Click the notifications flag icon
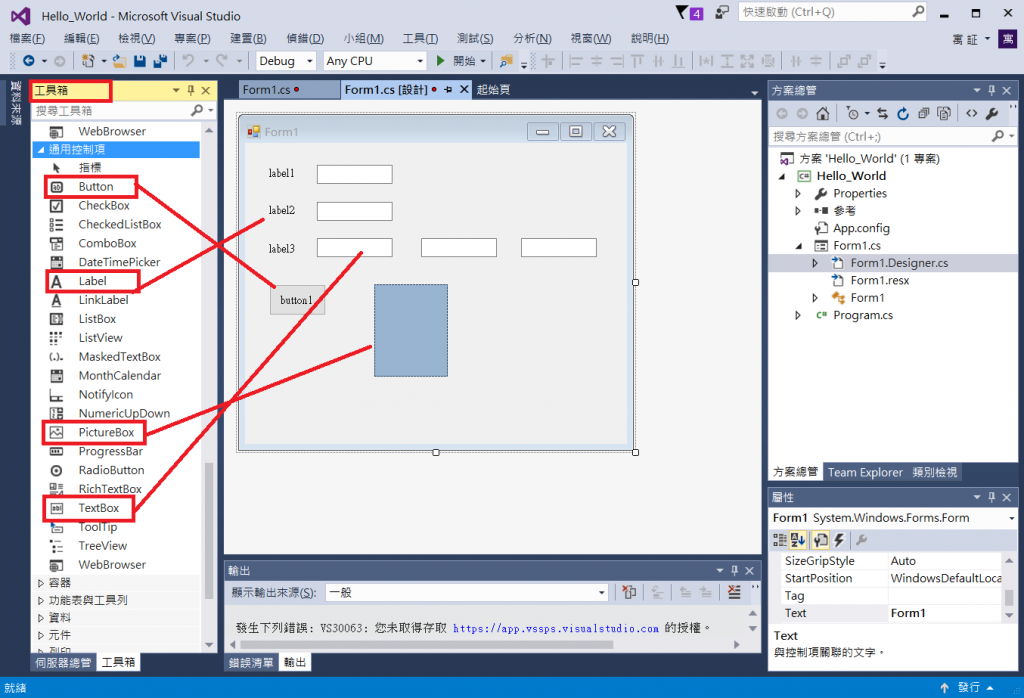The image size is (1024, 698). 682,12
